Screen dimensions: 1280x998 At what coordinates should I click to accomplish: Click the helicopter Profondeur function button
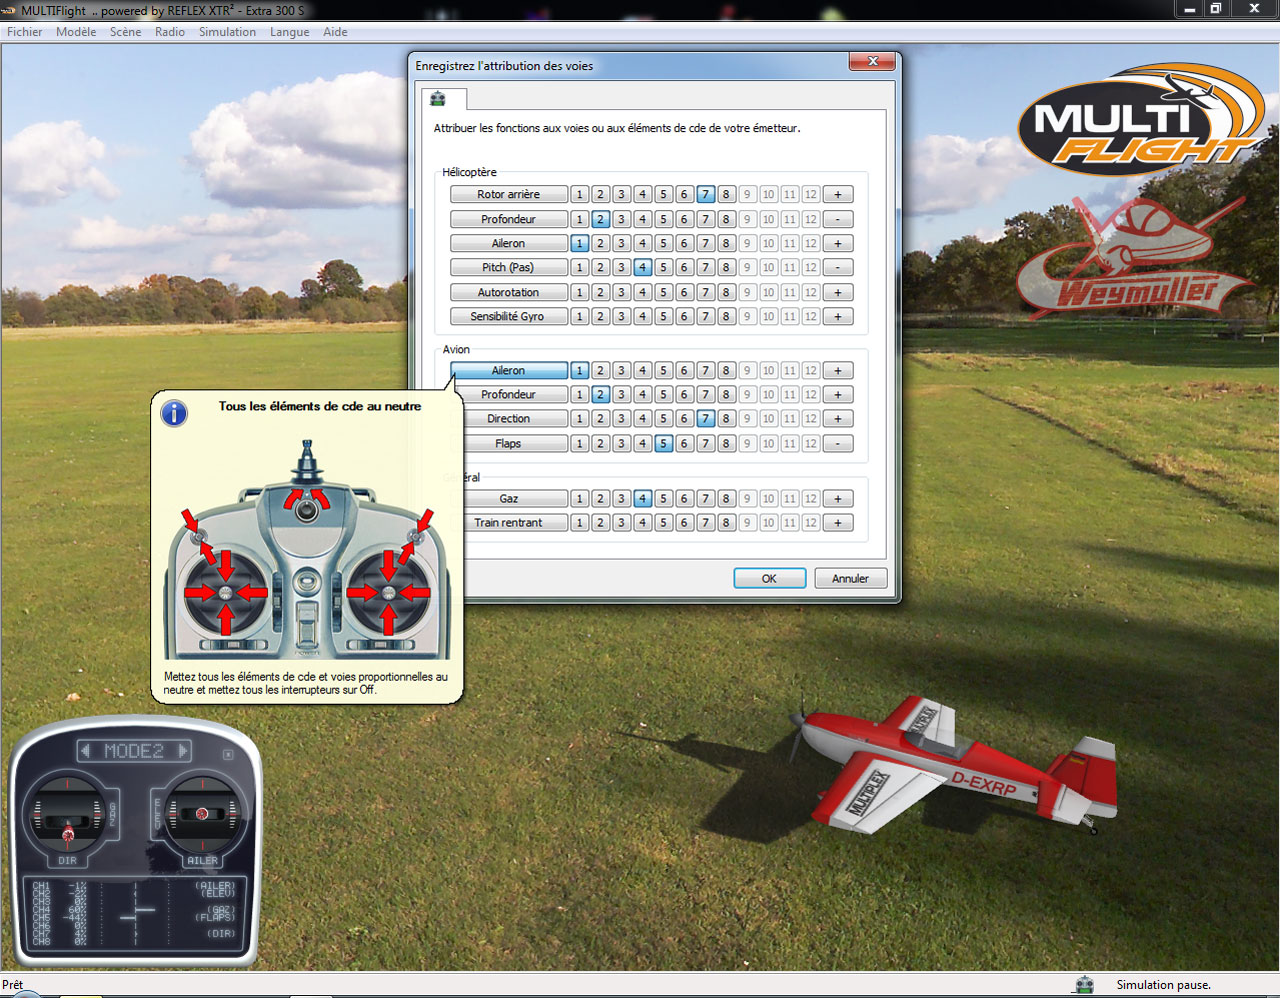pos(508,219)
